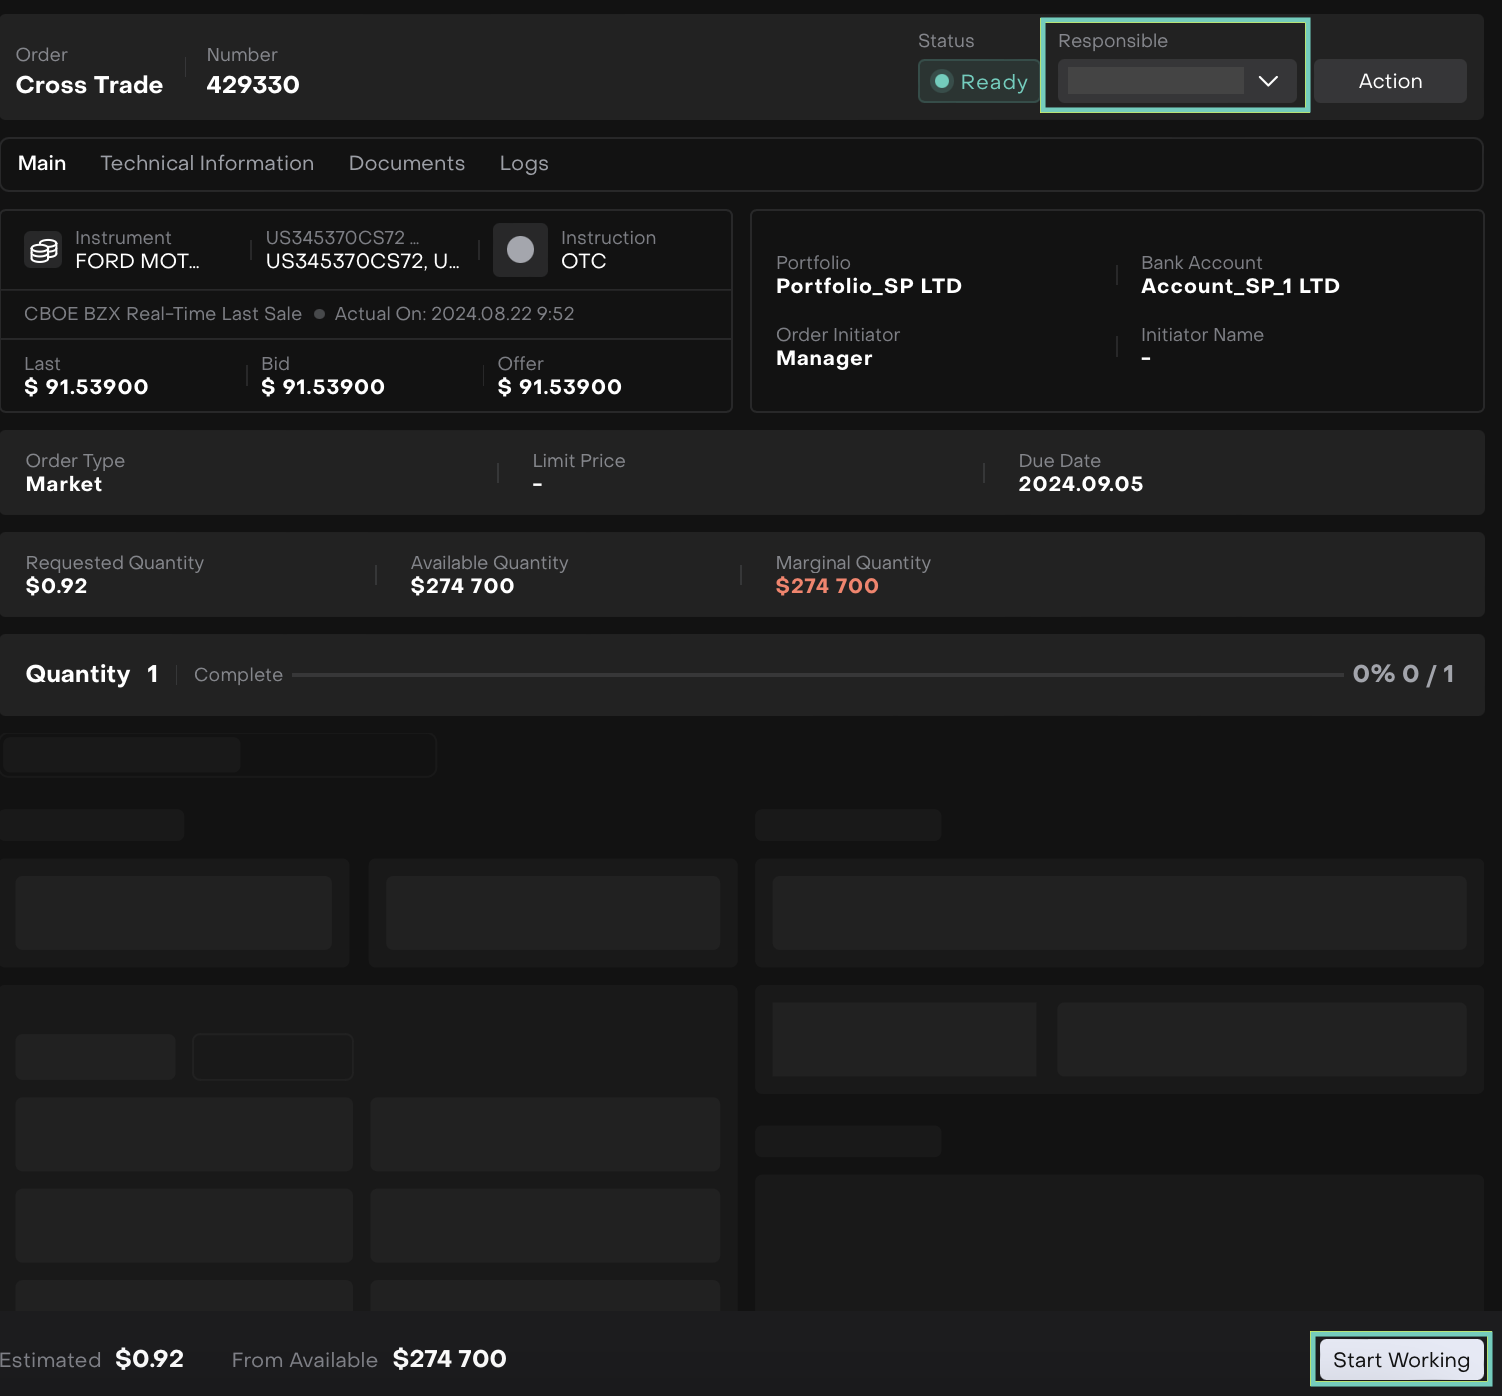Click the FORD MOT instrument name
Screen dimensions: 1502x1396
pyautogui.click(x=137, y=261)
